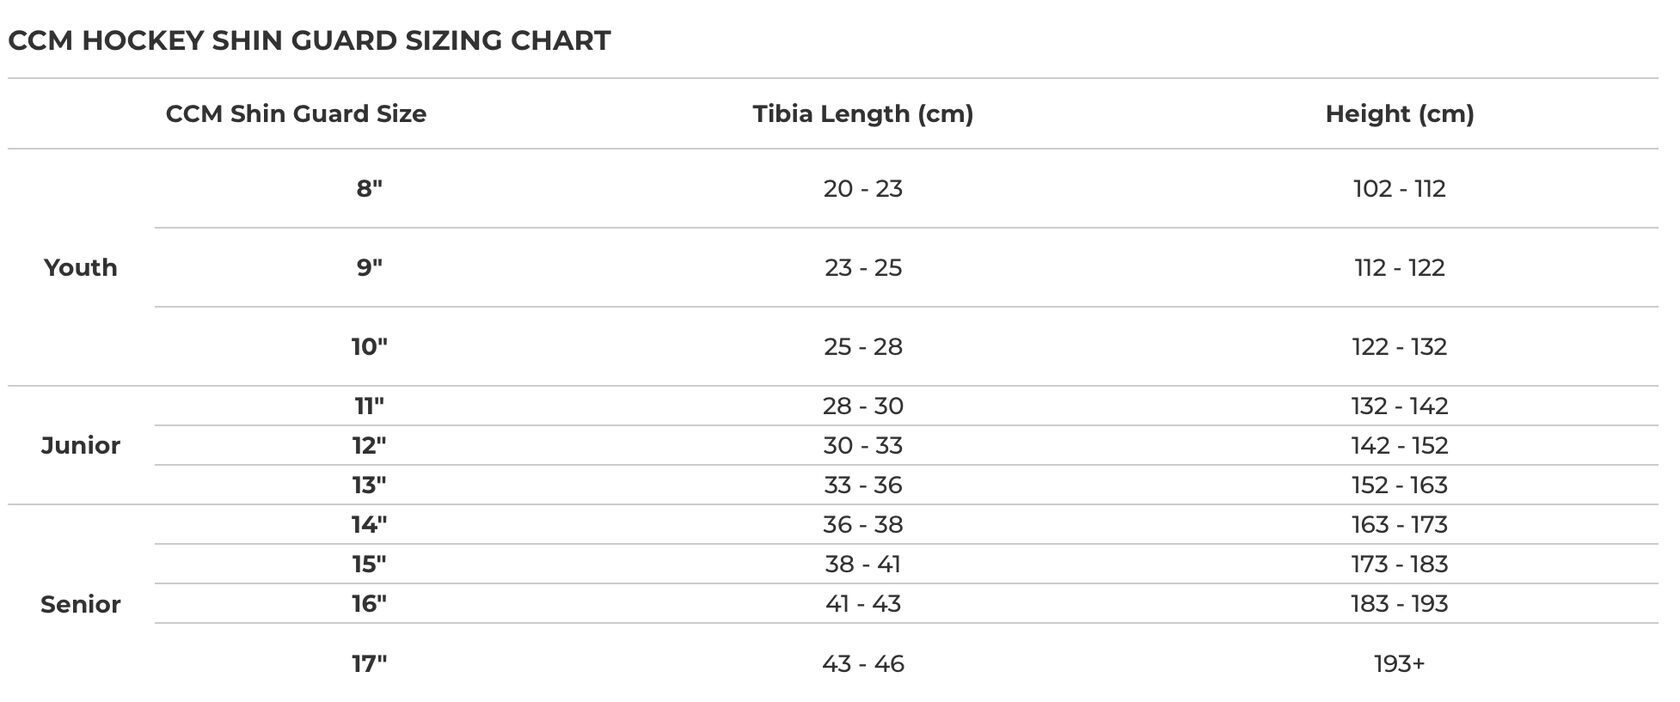Select the 15" shin guard size cell
This screenshot has height=702, width=1680.
coord(369,564)
